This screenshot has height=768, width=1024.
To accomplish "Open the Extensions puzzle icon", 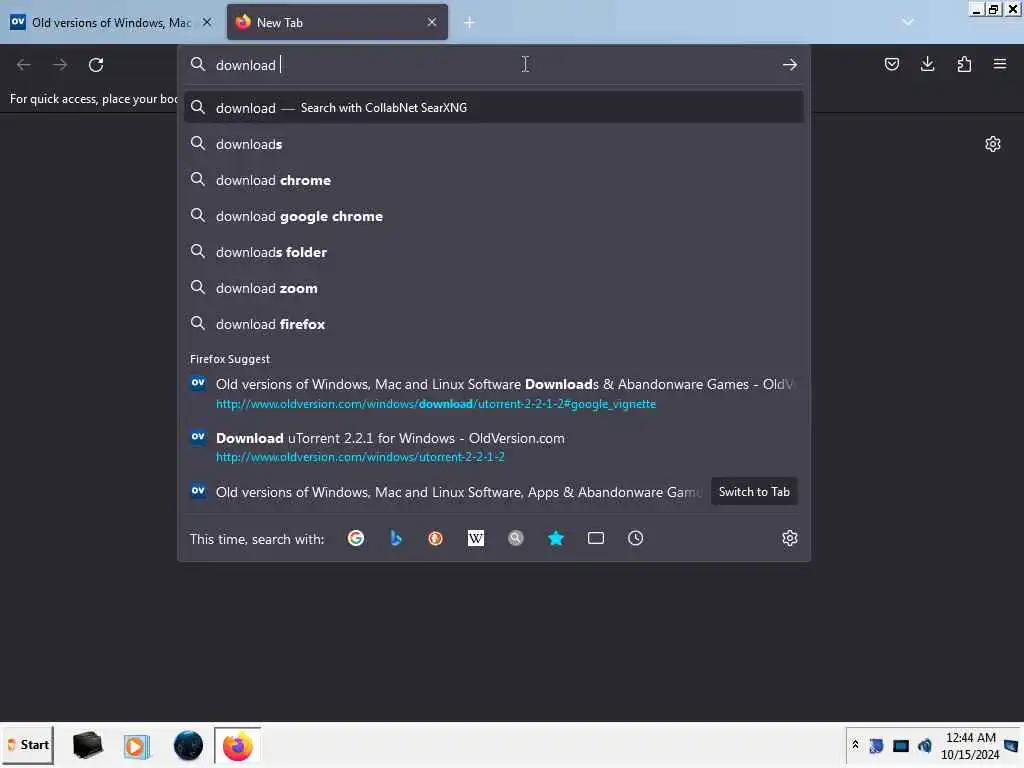I will point(964,64).
